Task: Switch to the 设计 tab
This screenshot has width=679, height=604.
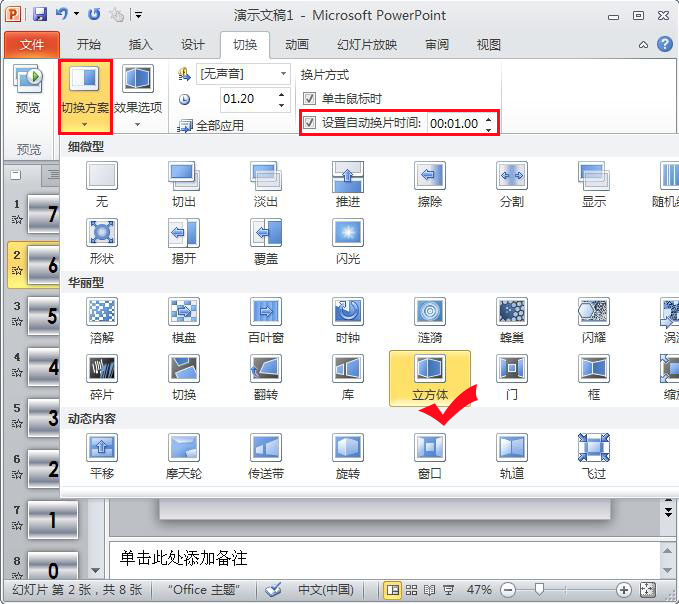Action: (192, 44)
